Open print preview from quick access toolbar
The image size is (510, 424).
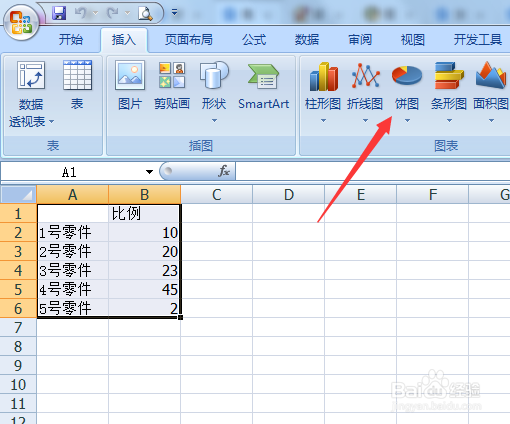[145, 14]
